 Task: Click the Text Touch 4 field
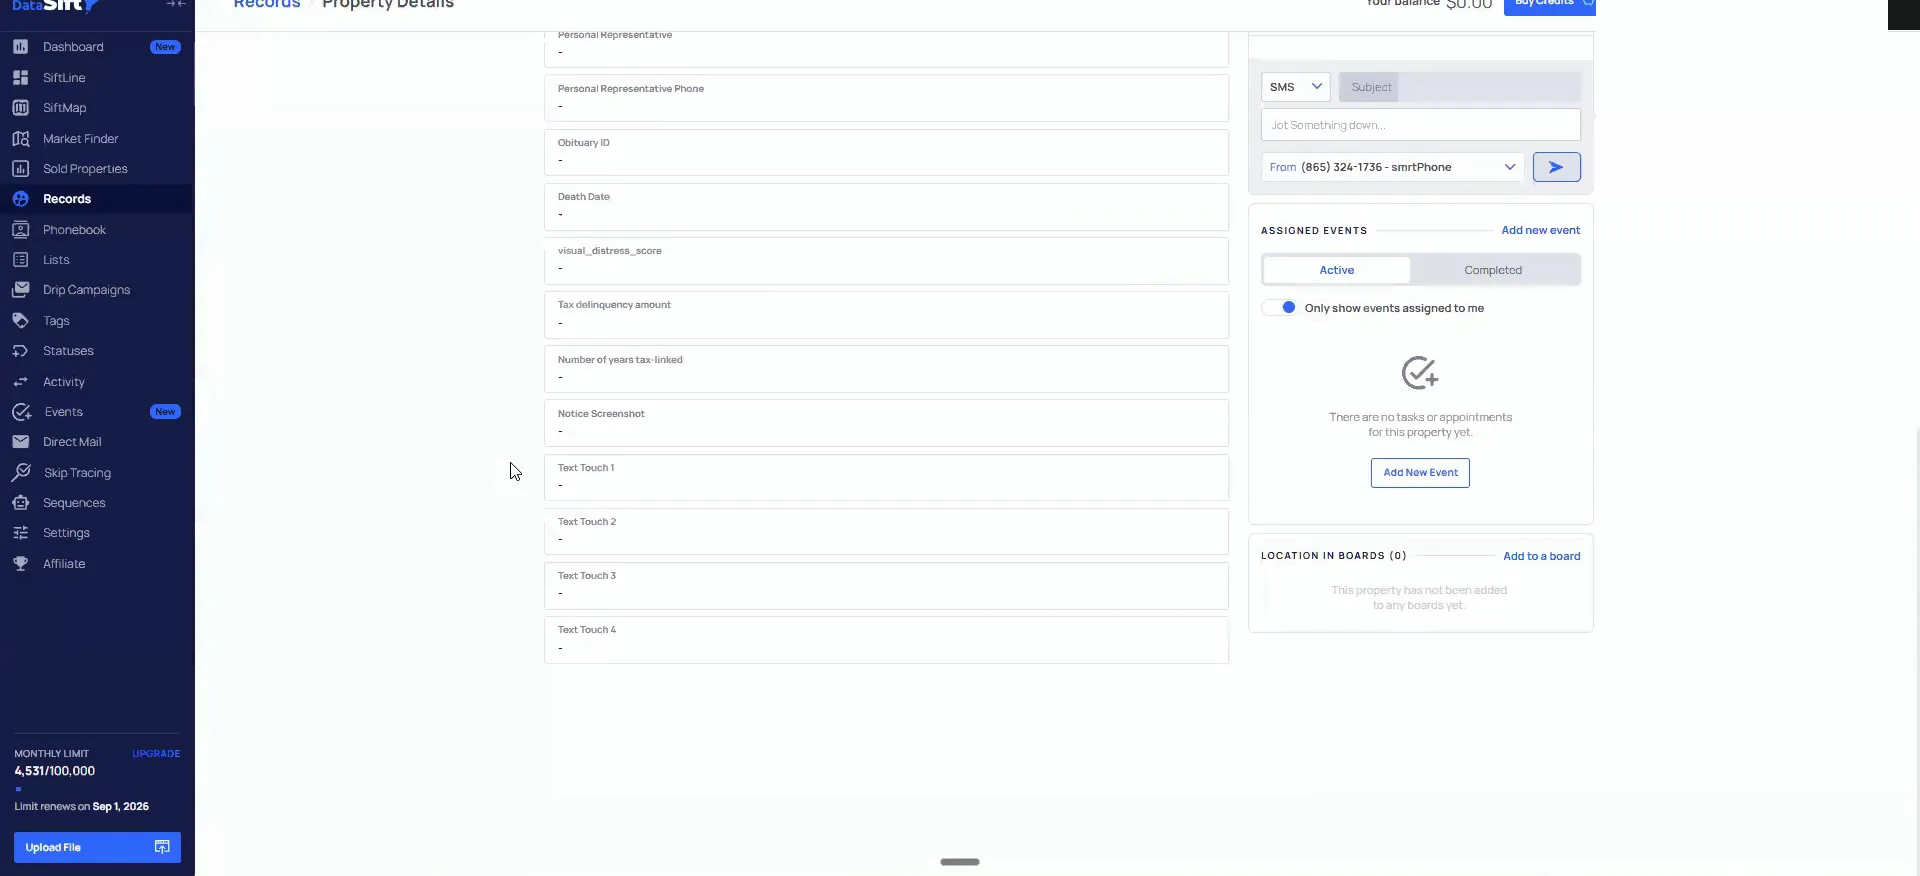pos(886,640)
